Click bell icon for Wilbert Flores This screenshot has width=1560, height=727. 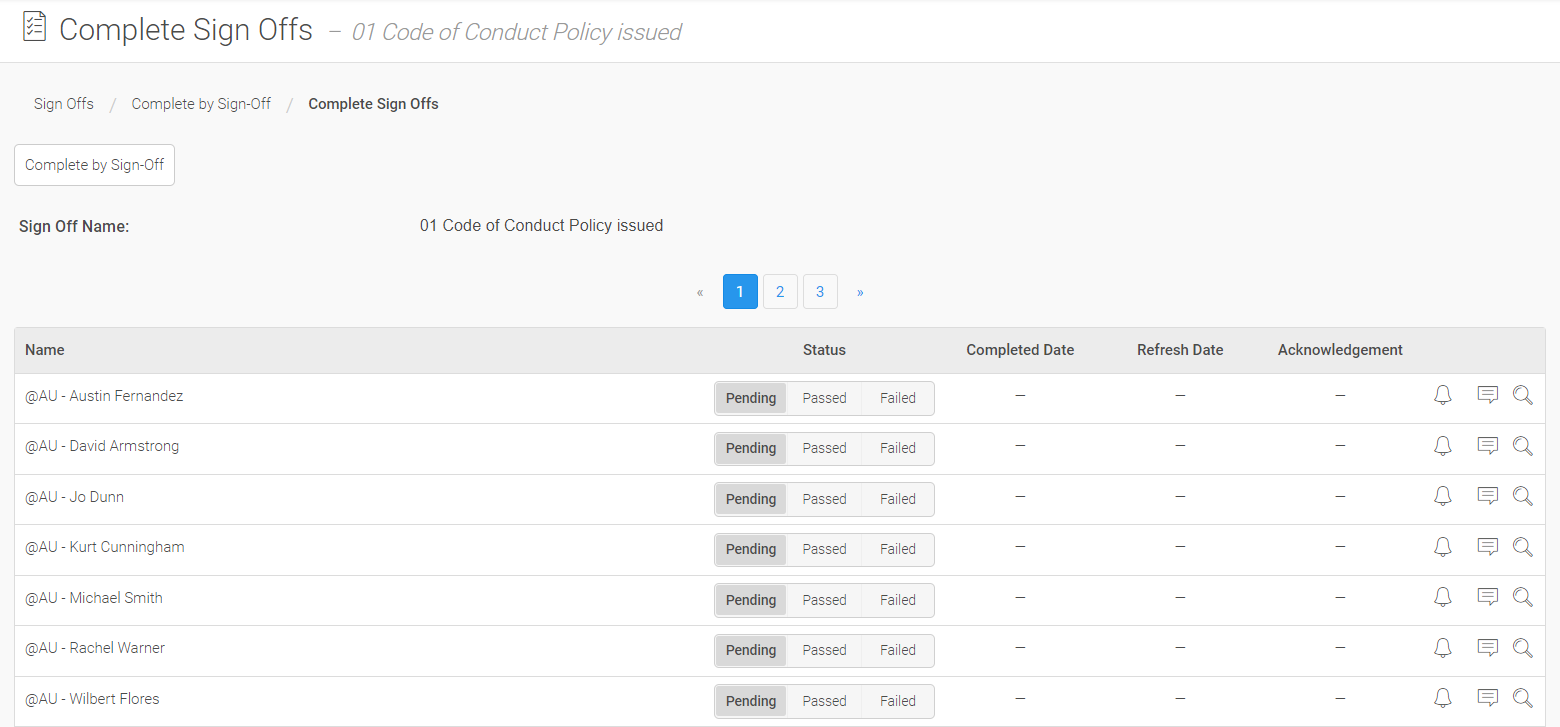click(x=1442, y=698)
